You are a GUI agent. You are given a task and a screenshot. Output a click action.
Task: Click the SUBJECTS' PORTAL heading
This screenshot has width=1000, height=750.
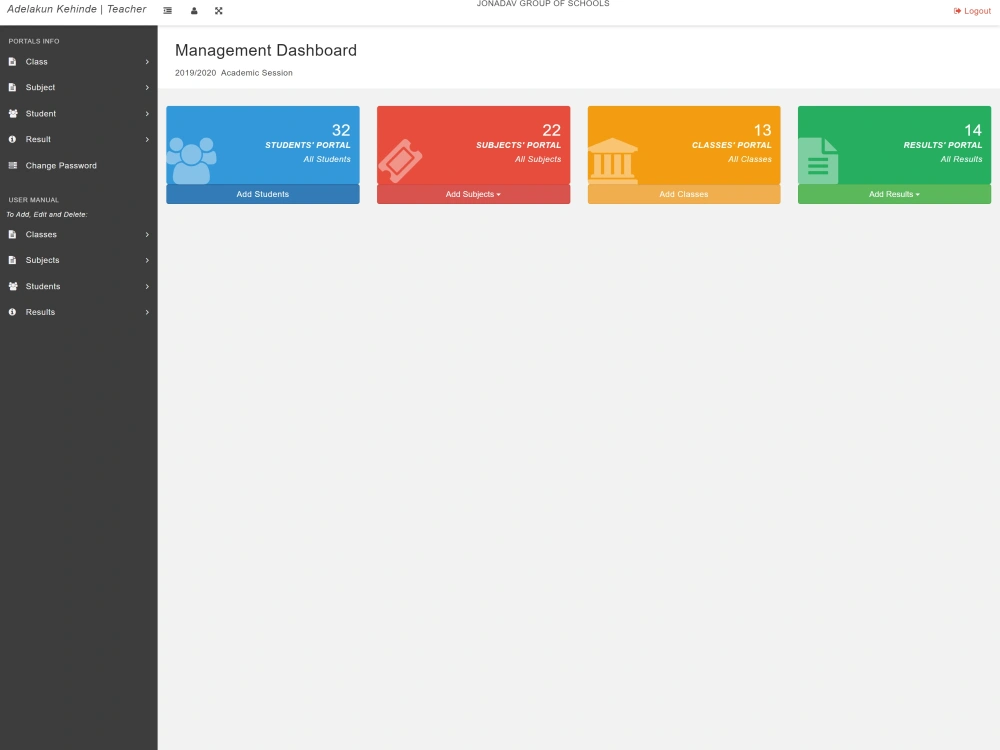point(518,145)
